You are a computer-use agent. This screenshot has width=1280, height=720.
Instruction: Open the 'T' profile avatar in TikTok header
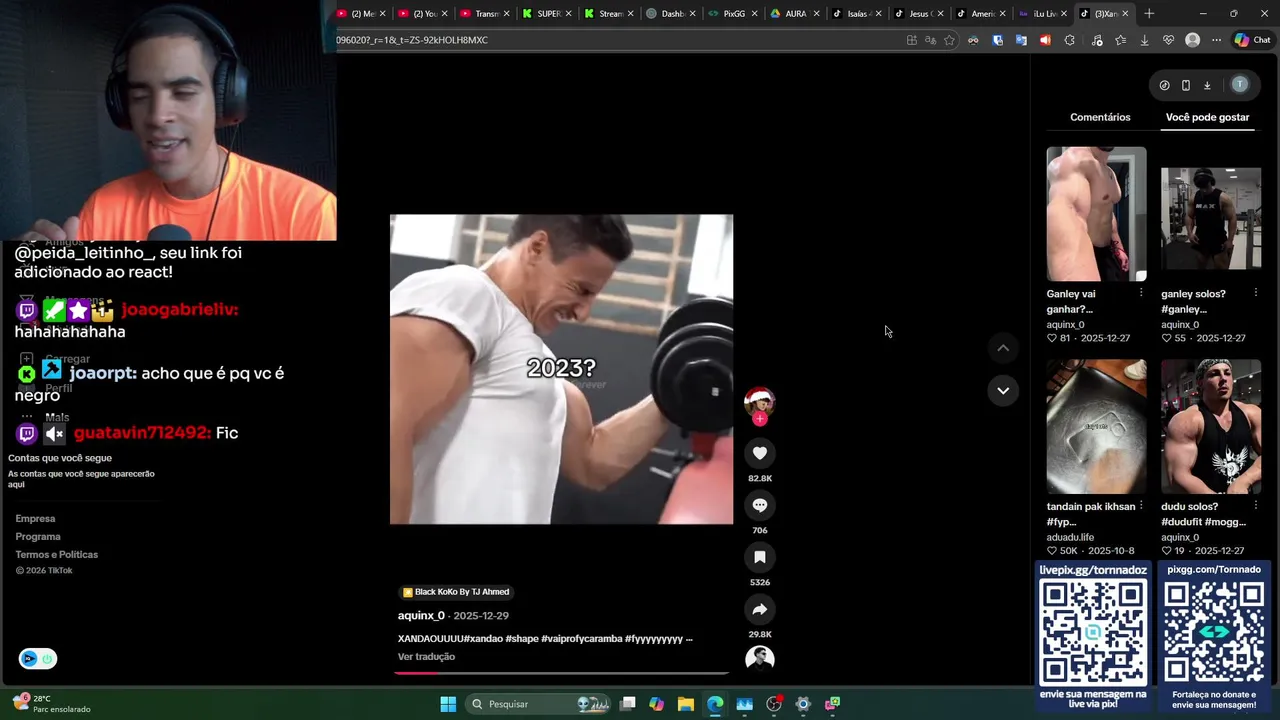[1240, 85]
